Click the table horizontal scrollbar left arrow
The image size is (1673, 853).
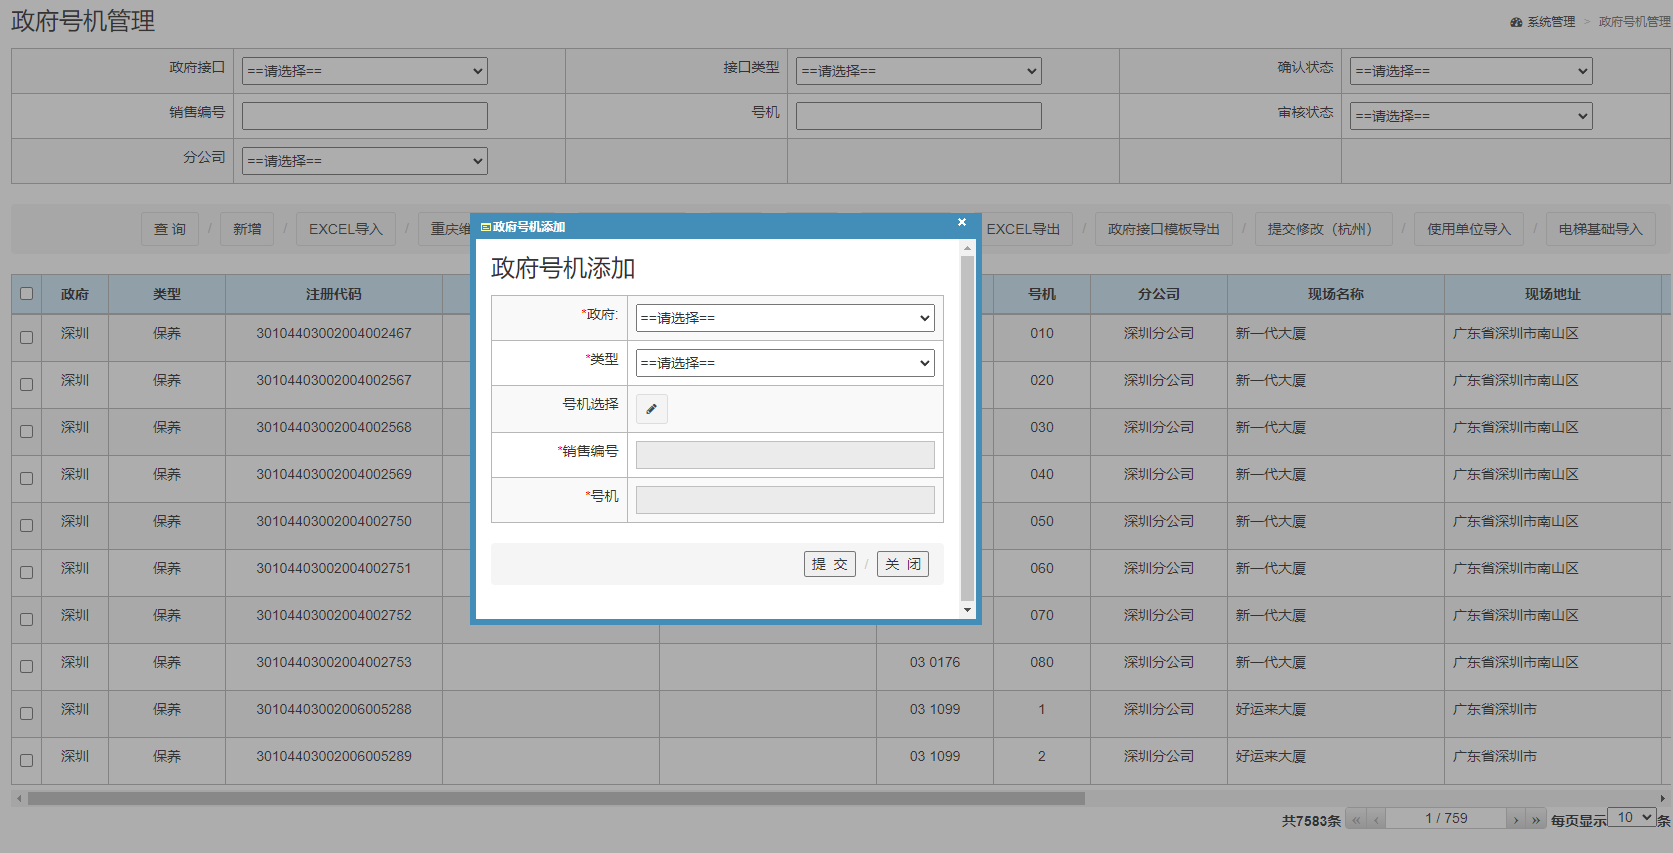(x=18, y=799)
